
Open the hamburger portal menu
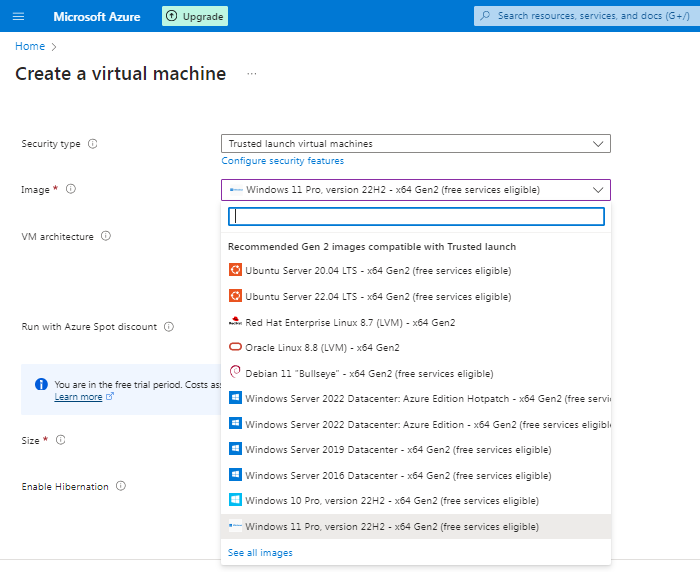click(x=18, y=16)
